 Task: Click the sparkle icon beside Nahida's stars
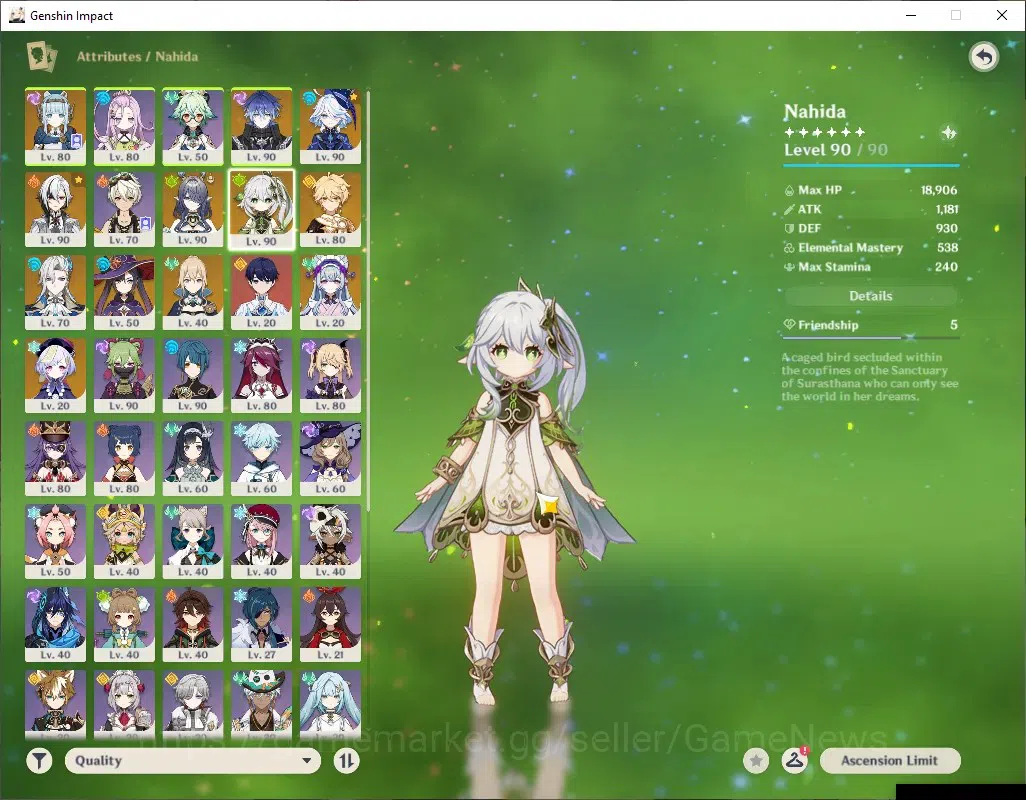coord(948,133)
